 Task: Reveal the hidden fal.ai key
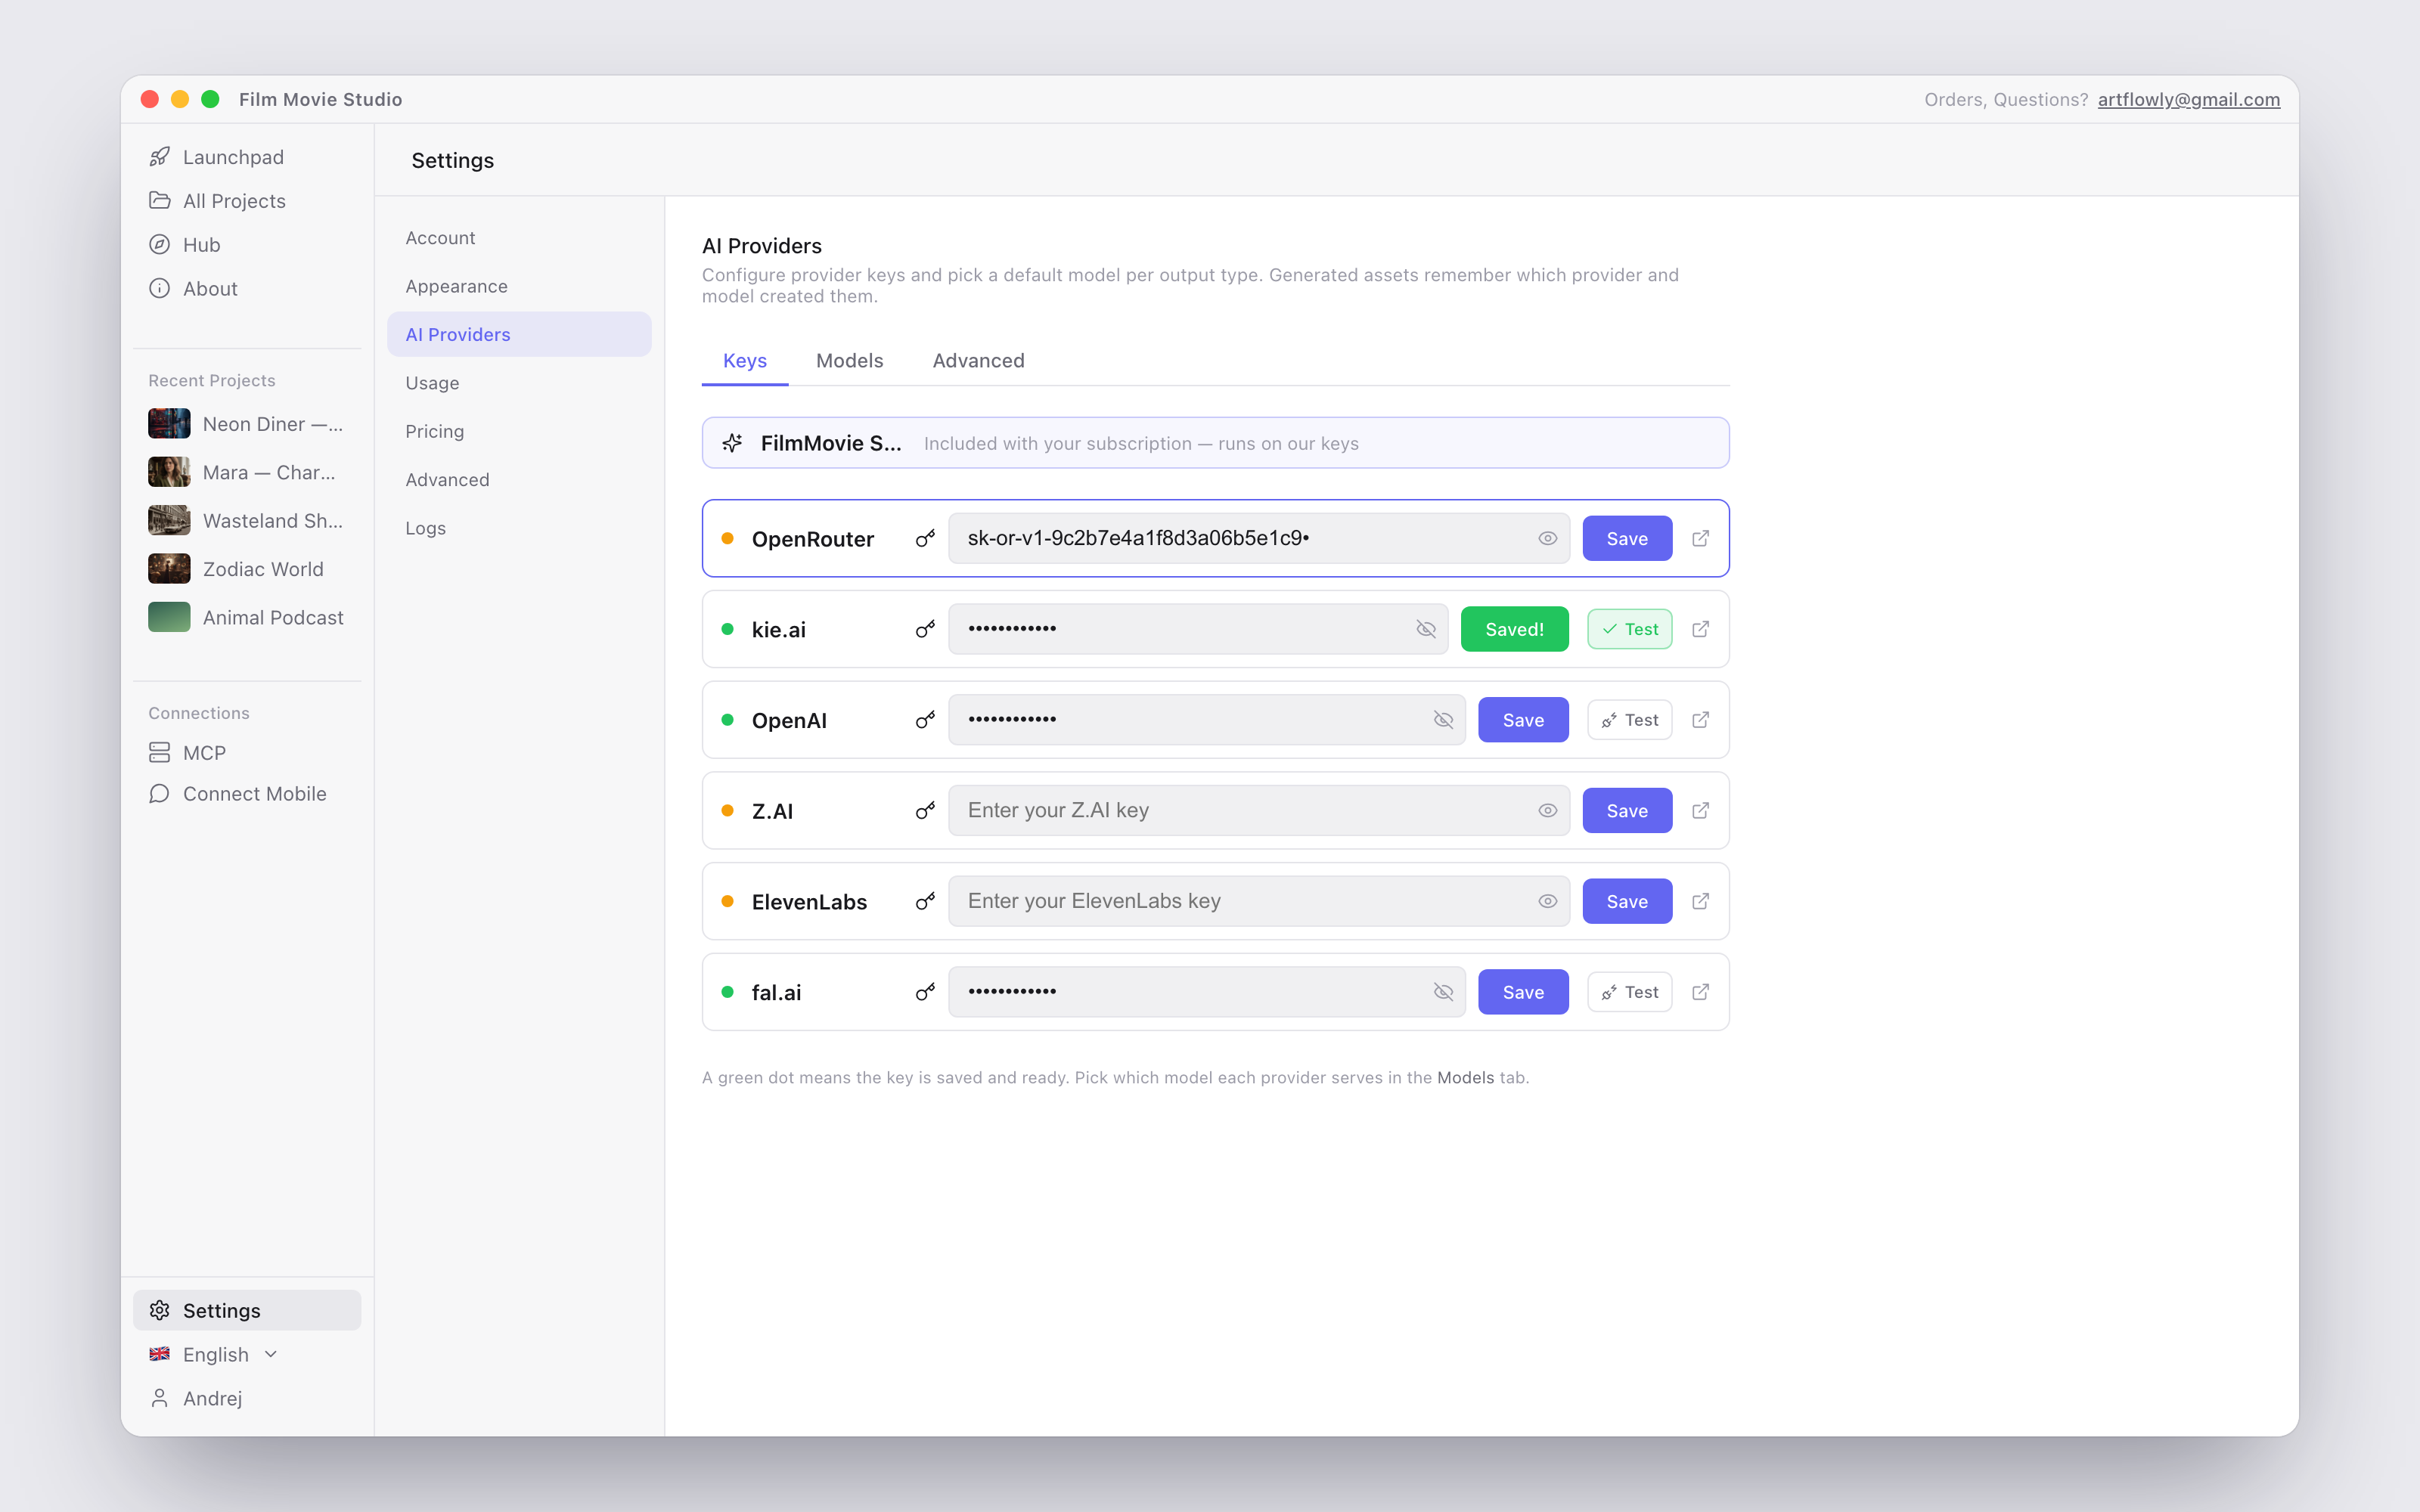point(1443,992)
